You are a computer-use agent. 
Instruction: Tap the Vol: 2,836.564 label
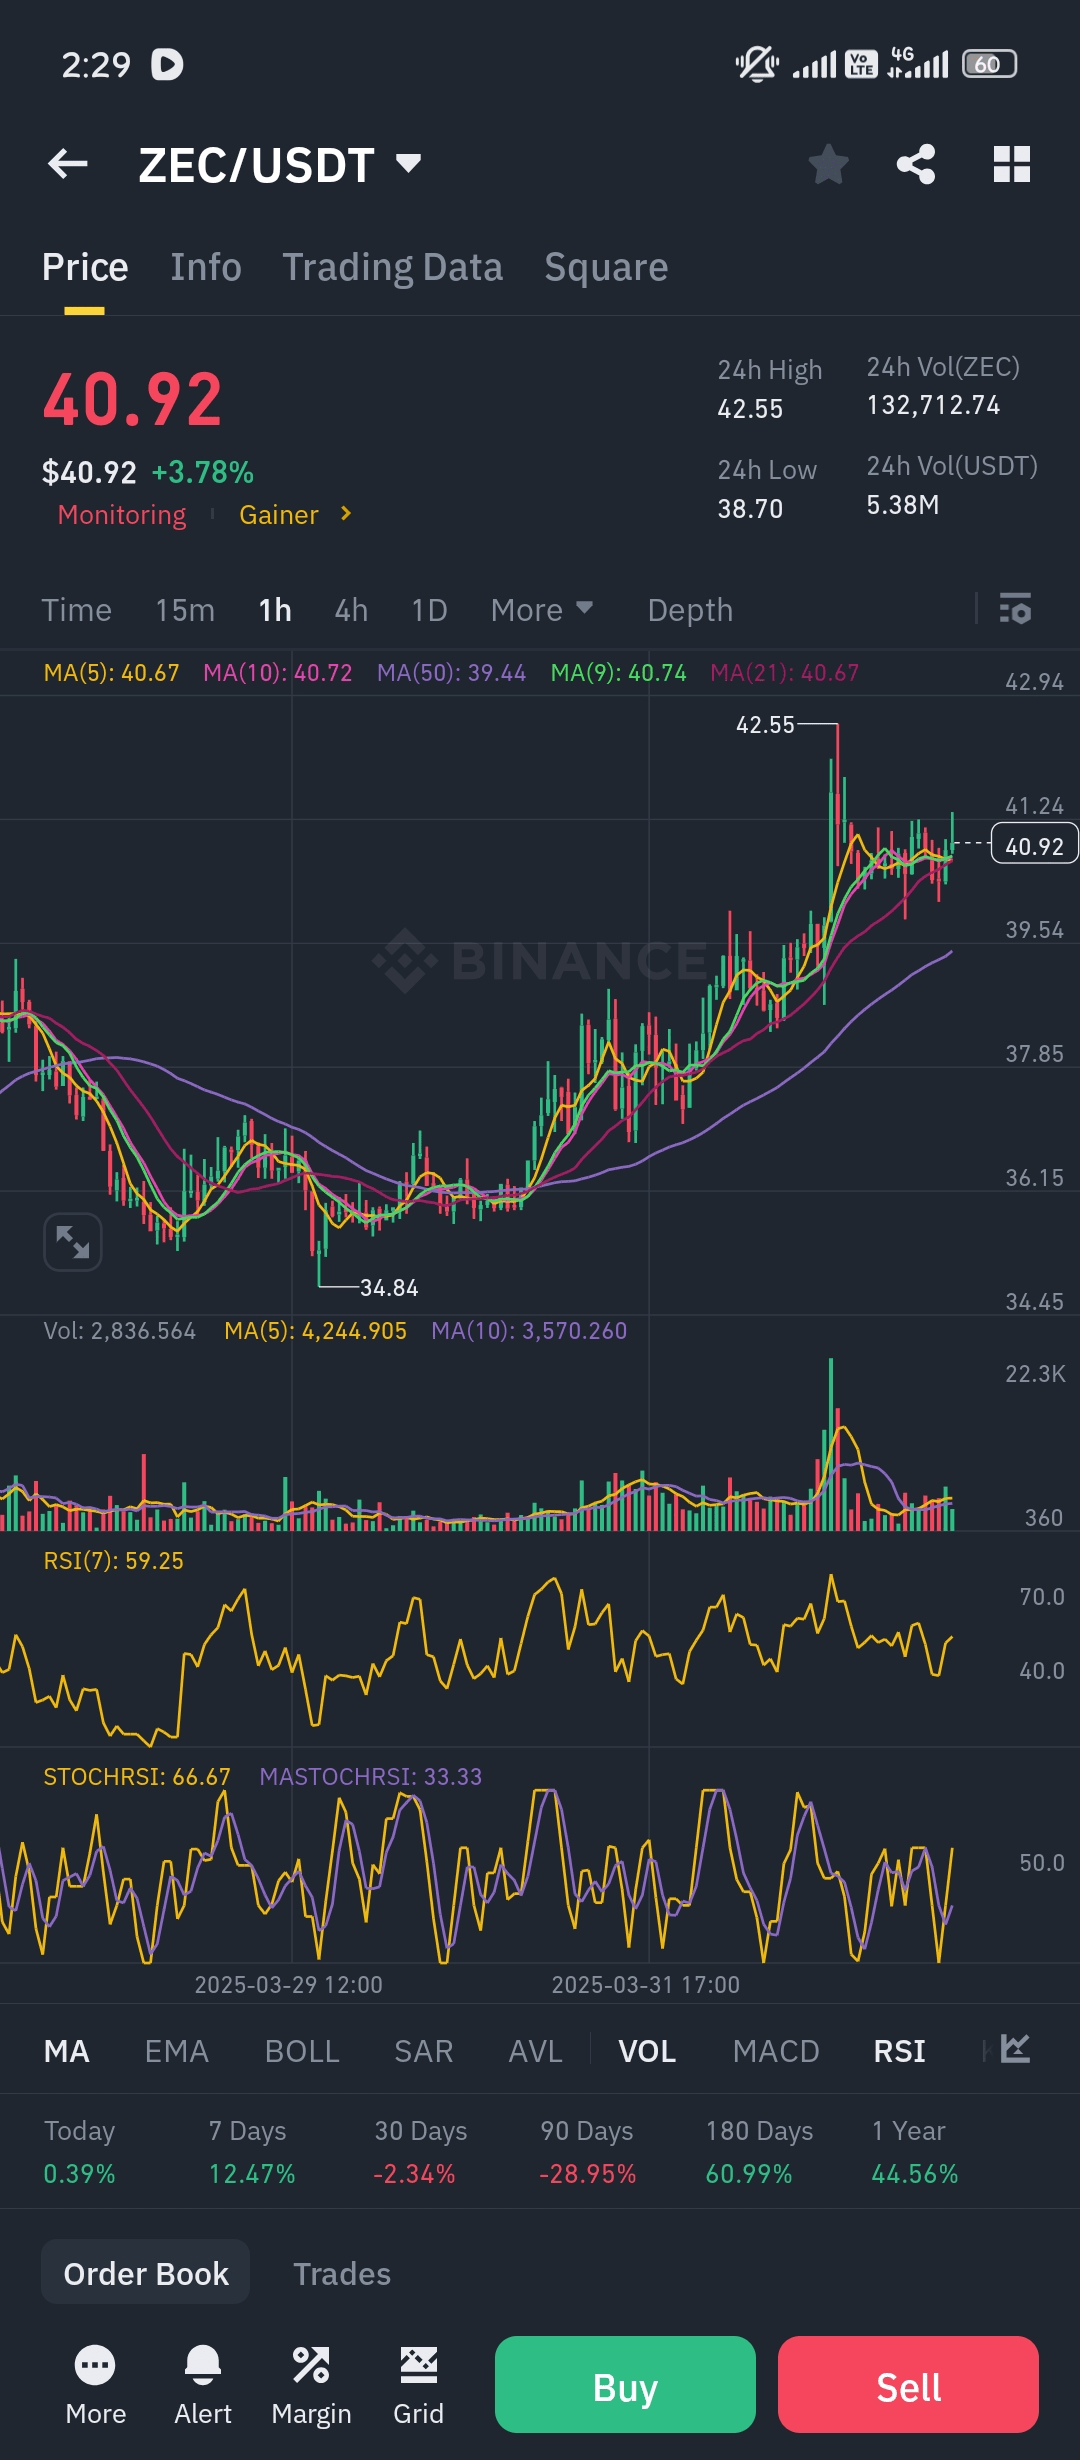click(119, 1331)
